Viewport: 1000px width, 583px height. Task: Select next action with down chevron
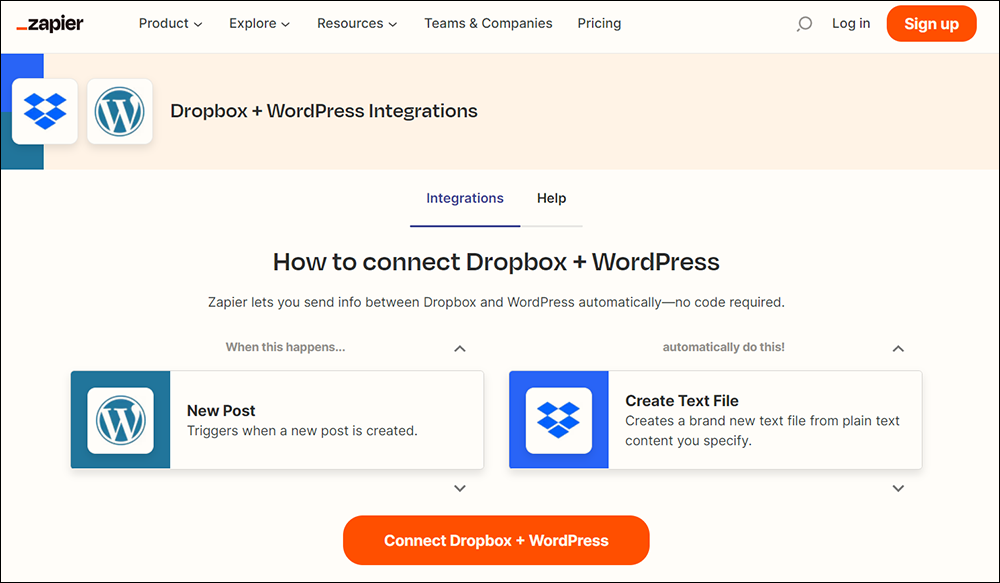coord(898,489)
